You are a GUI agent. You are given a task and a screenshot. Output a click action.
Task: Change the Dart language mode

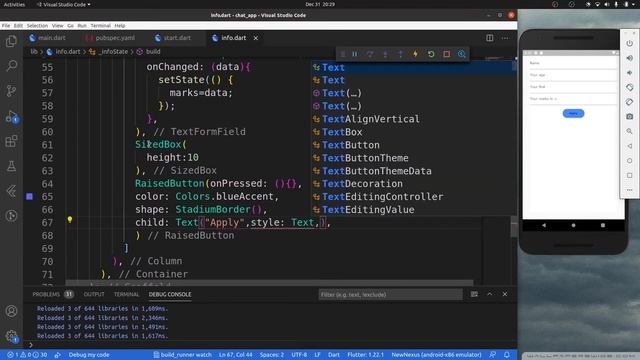pos(333,355)
